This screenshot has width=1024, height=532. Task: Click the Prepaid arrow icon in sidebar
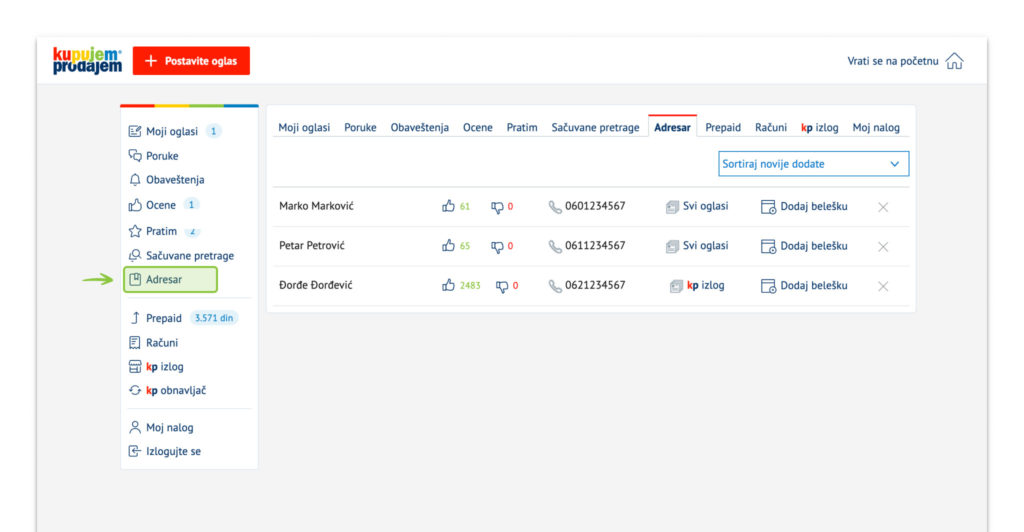tap(135, 318)
